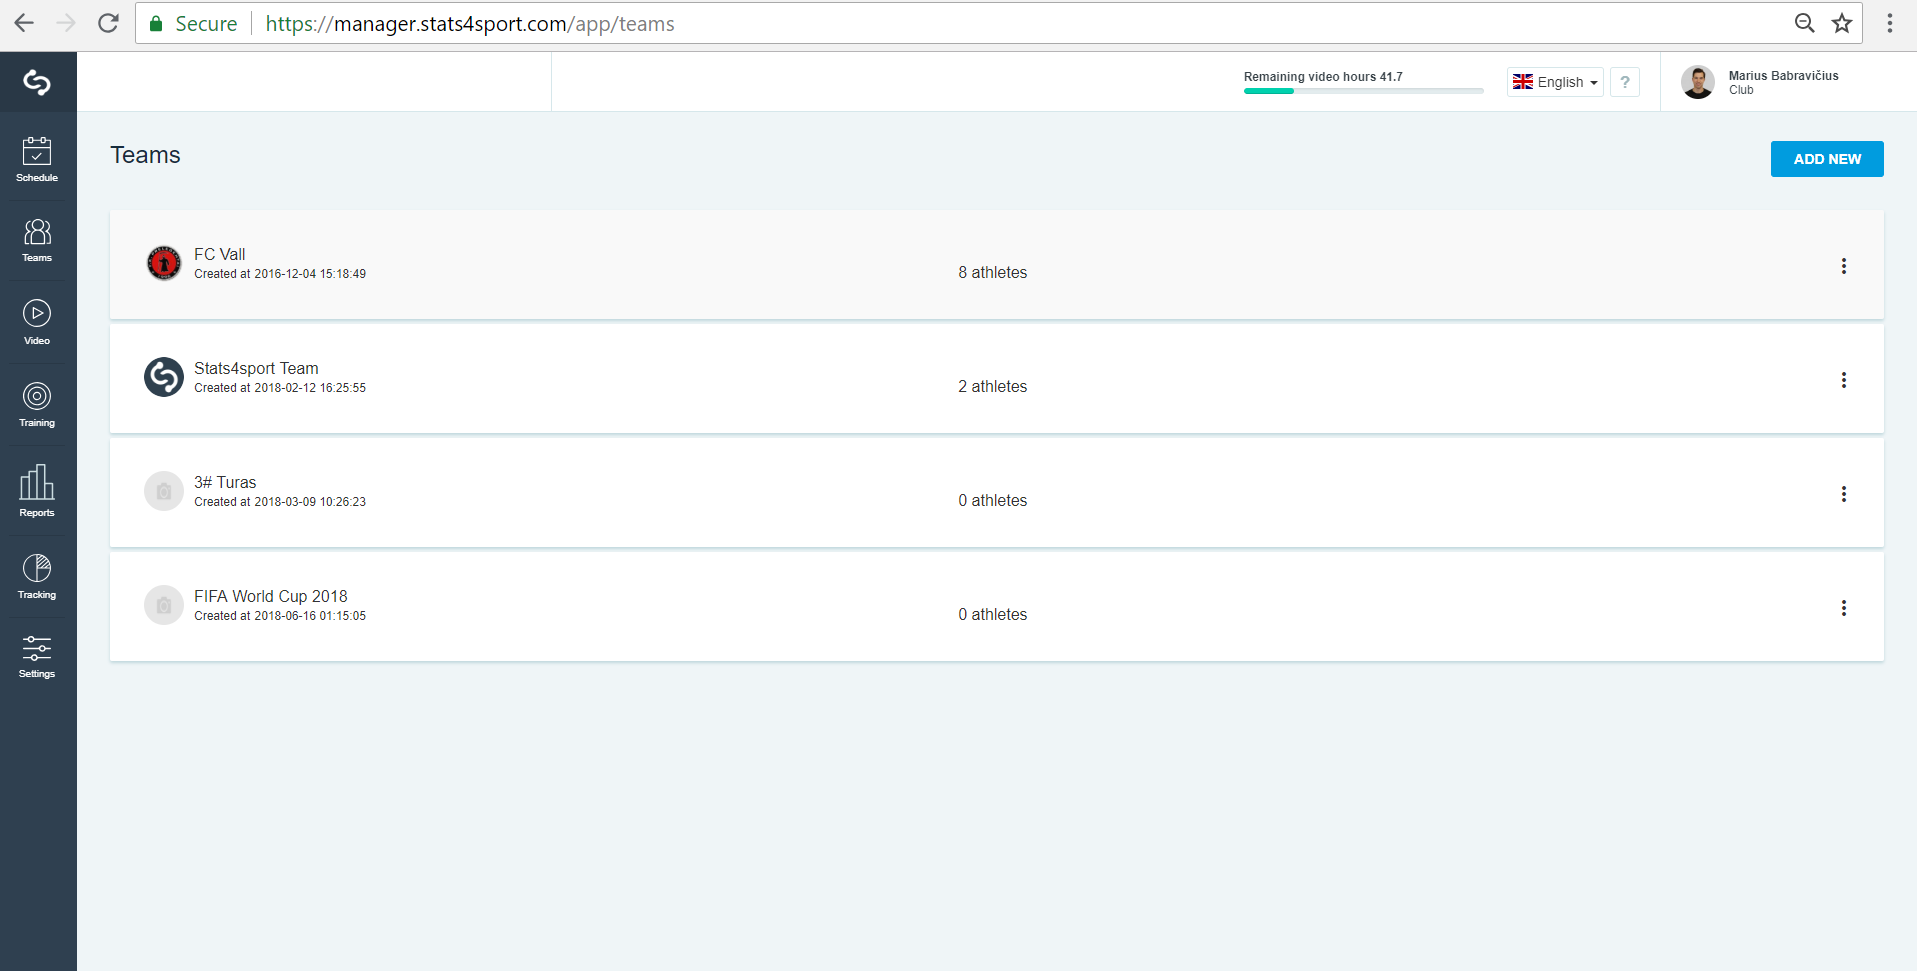Open the Schedule section in sidebar
The height and width of the screenshot is (971, 1917).
point(37,160)
